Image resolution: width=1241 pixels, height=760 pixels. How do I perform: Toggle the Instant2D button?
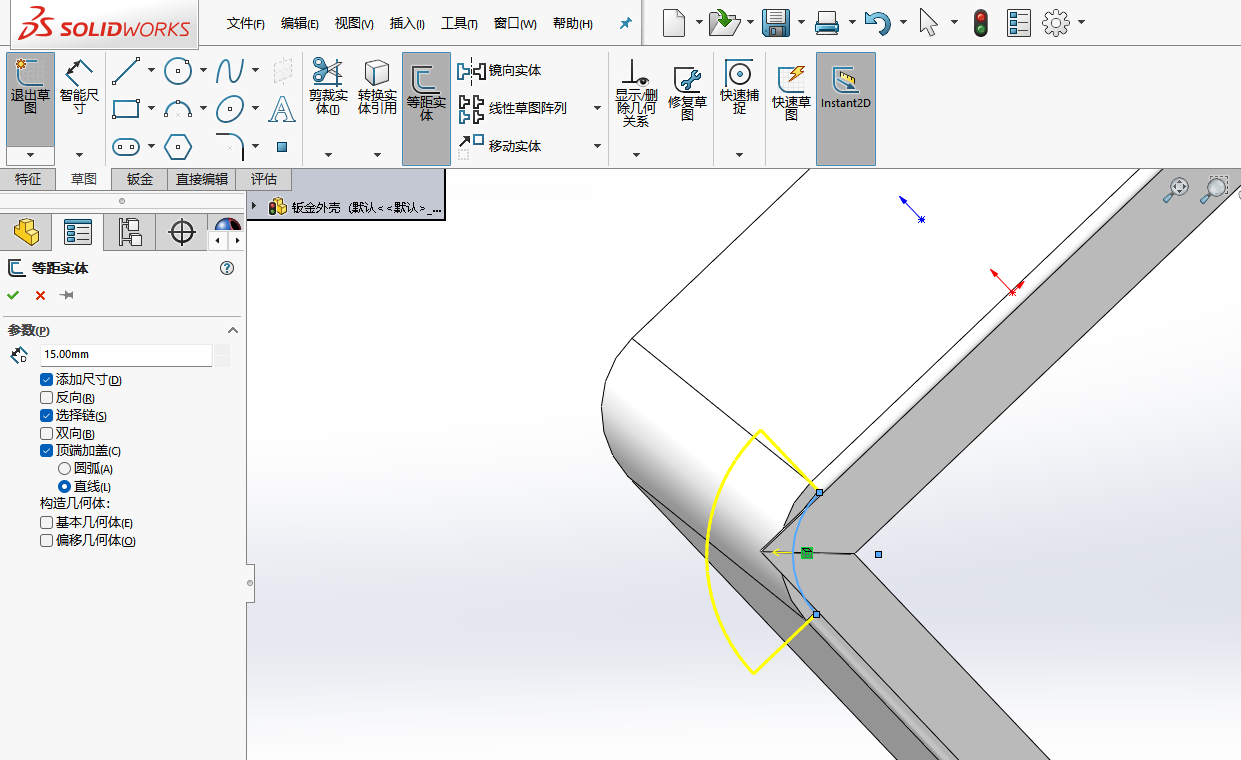(x=845, y=85)
